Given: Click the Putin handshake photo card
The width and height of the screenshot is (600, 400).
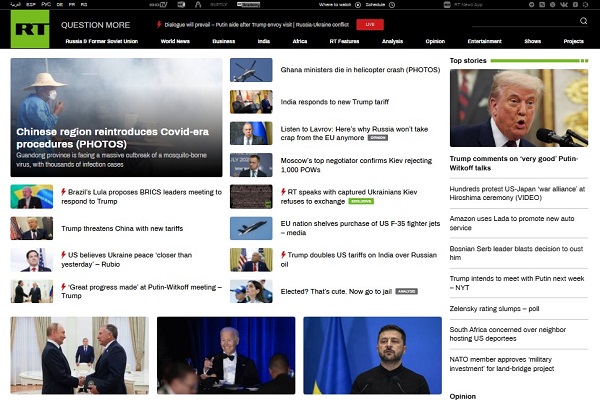Looking at the screenshot, I should (80, 355).
